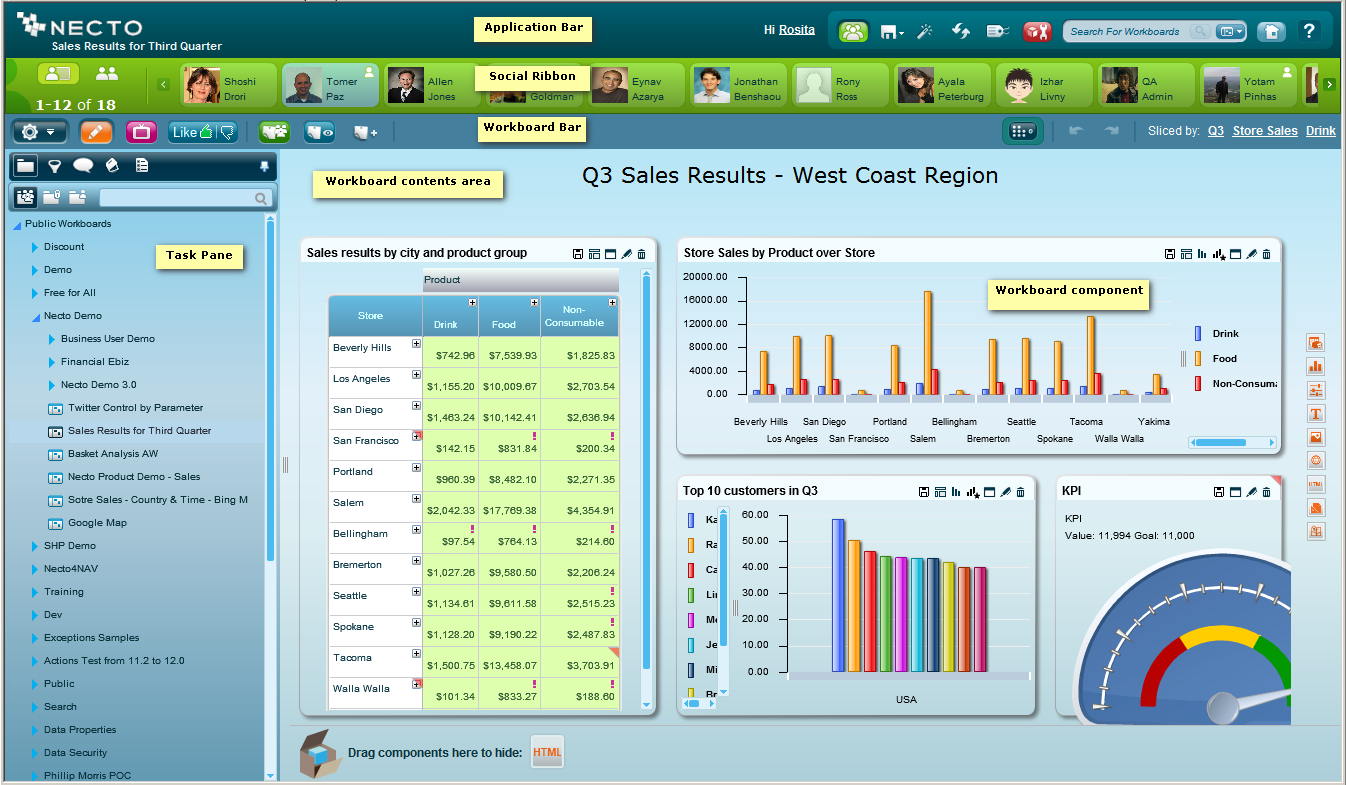The height and width of the screenshot is (785, 1346).
Task: Toggle the Drink series in the Store Sales legend
Action: [x=1218, y=334]
